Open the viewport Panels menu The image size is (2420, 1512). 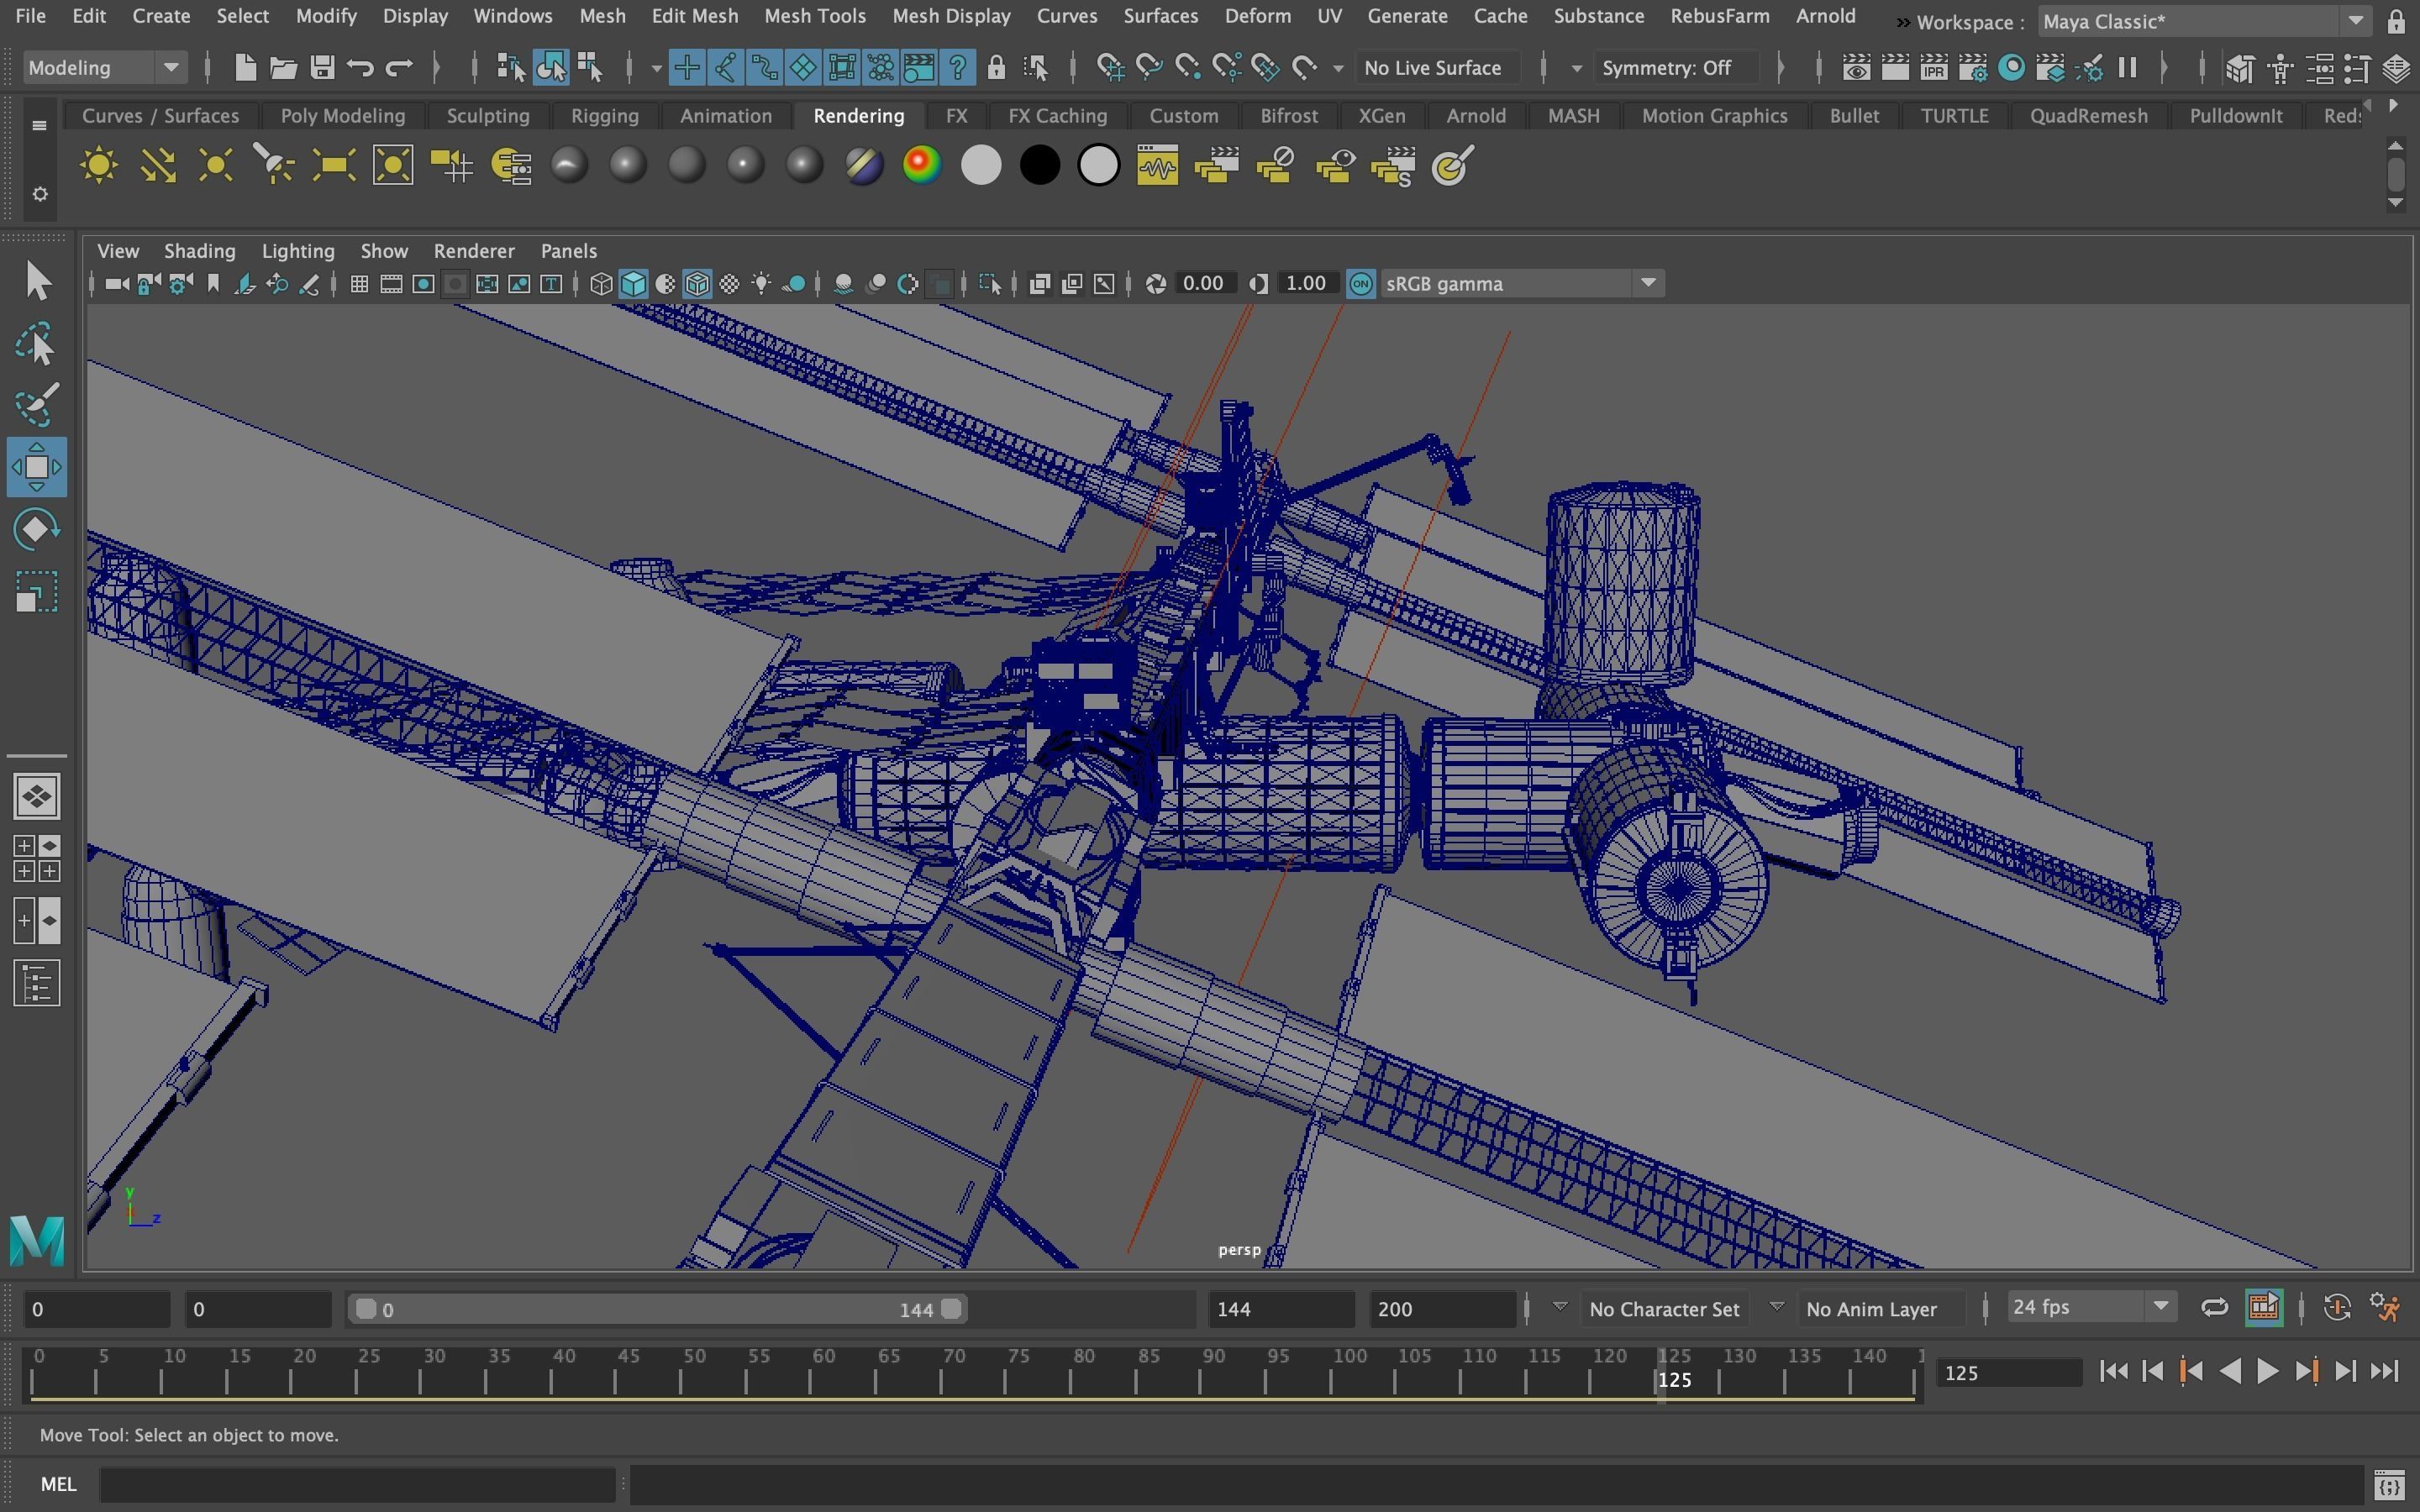(568, 251)
